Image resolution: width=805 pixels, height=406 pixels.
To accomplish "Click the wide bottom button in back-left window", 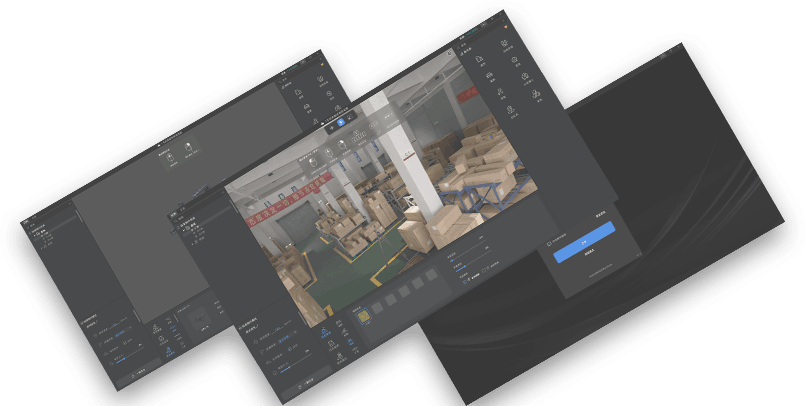I will click(140, 373).
